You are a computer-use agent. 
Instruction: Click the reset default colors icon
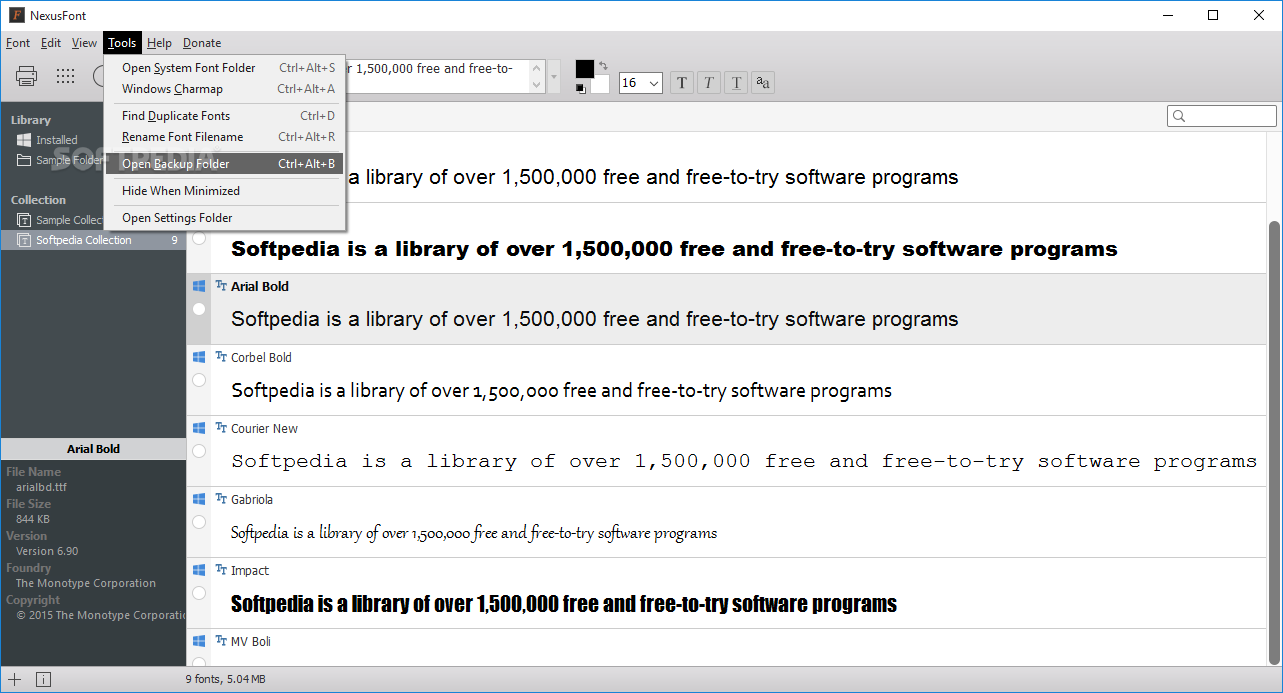click(581, 89)
